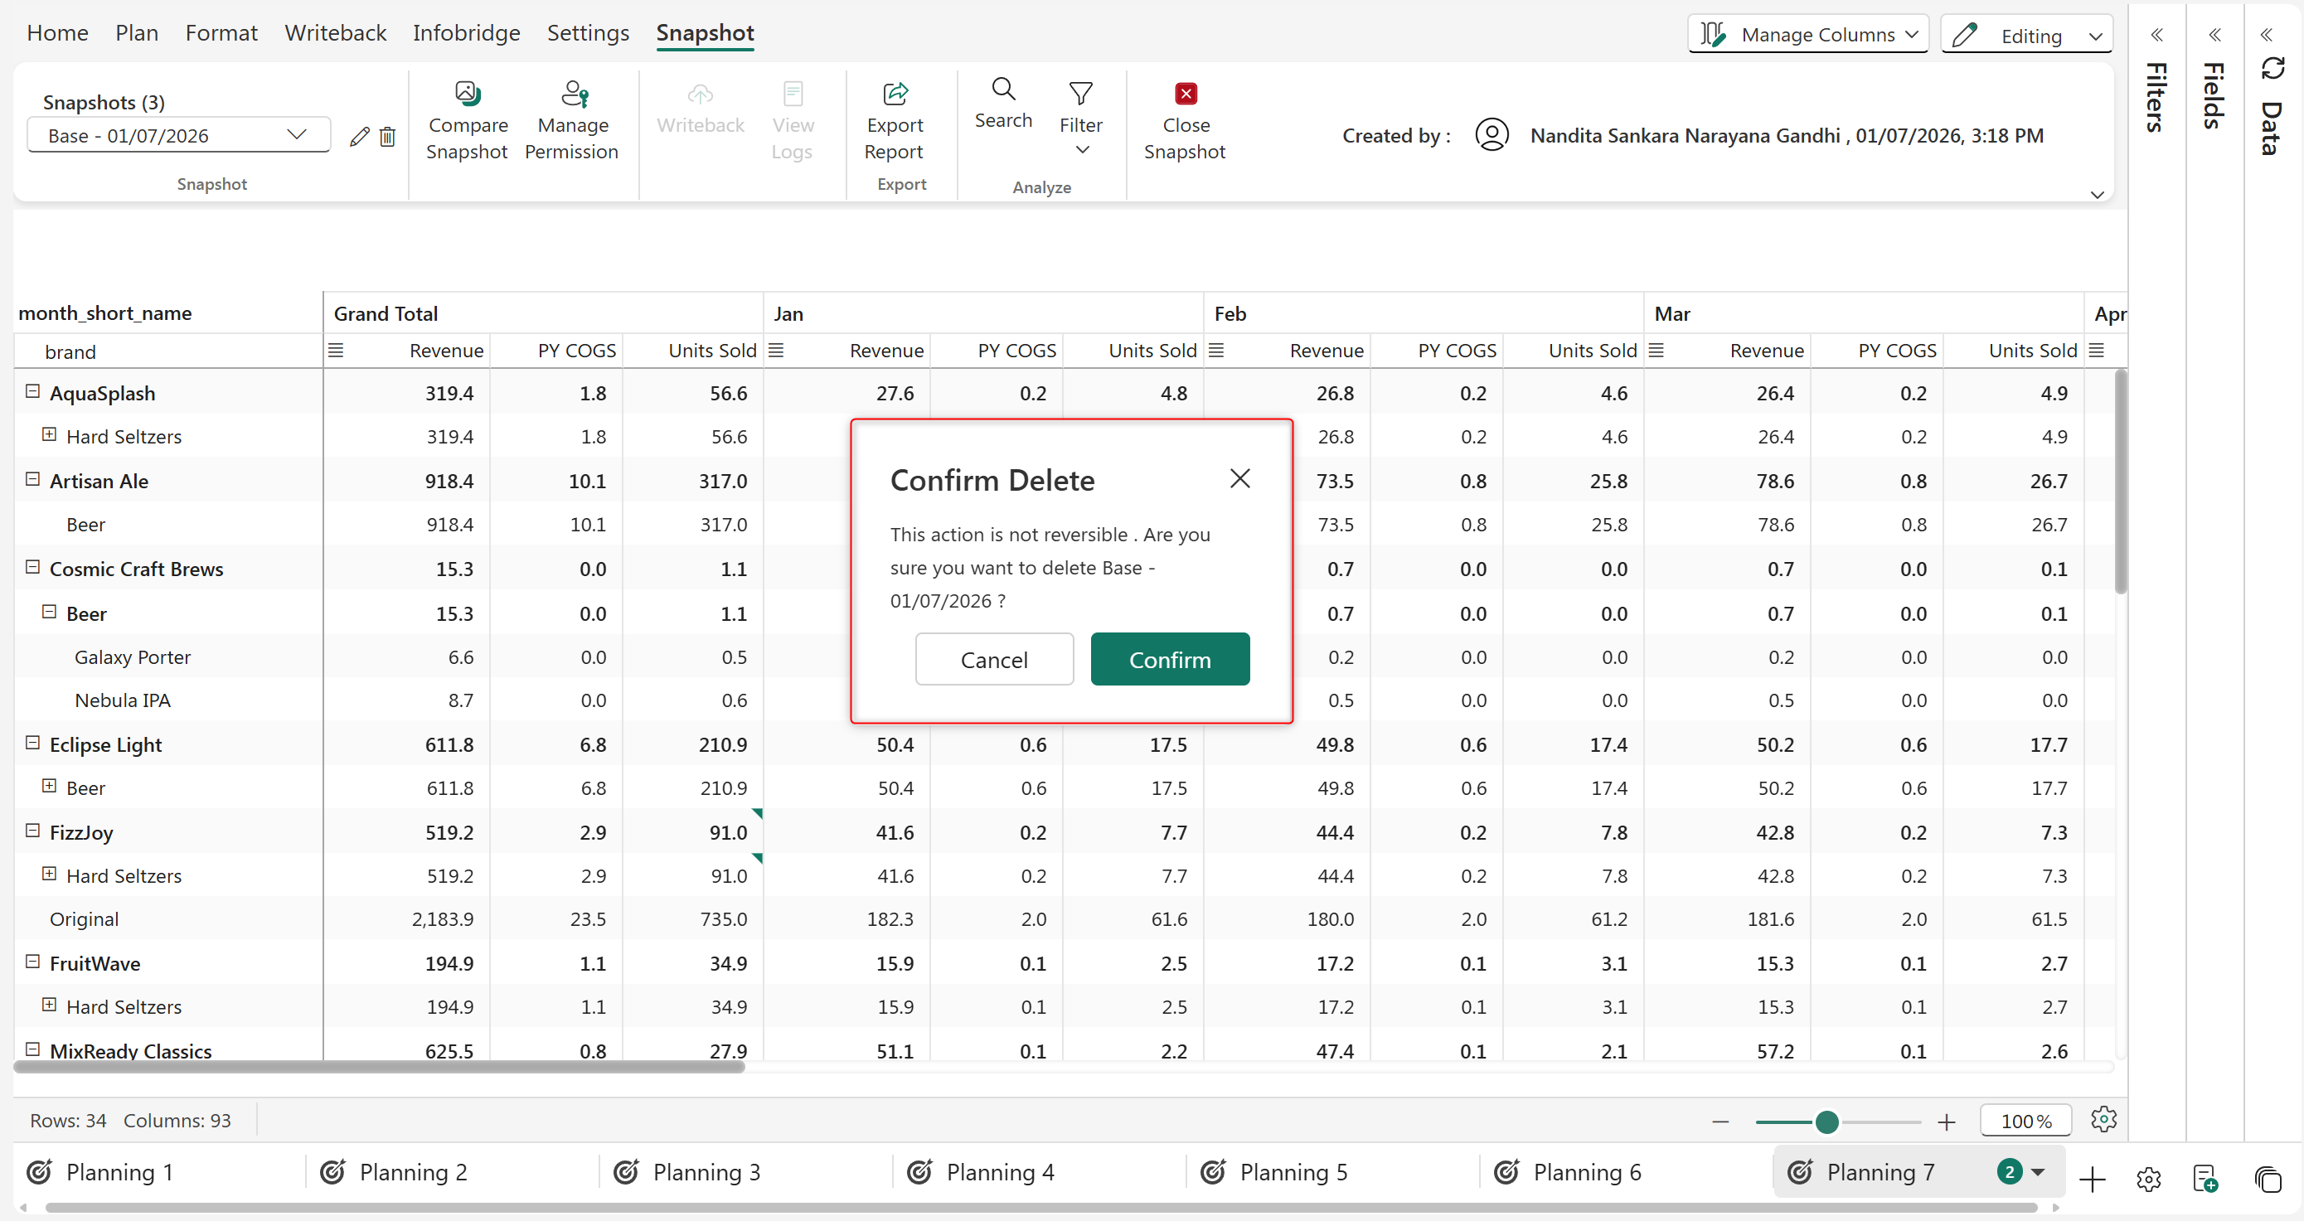Click the Compare Snapshot icon
The image size is (2304, 1221).
(x=467, y=94)
